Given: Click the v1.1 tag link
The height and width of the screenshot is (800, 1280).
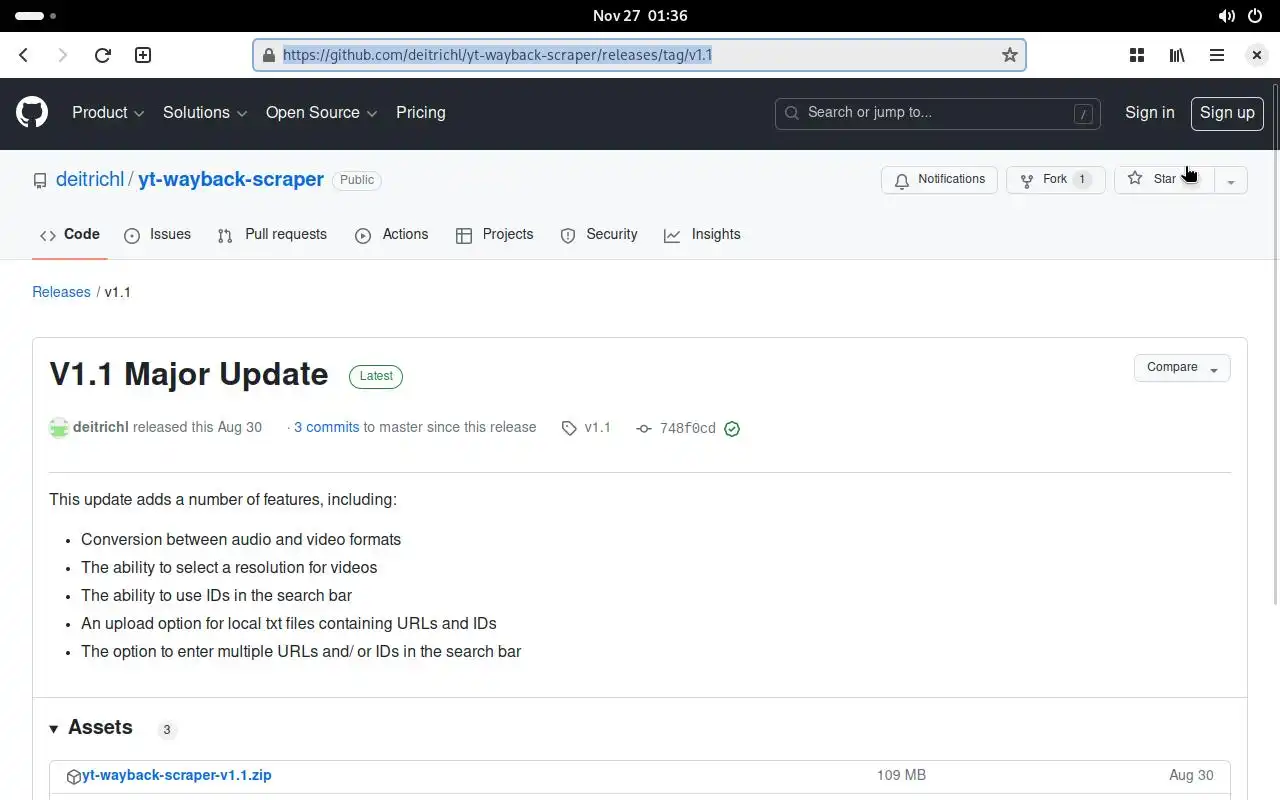Looking at the screenshot, I should coord(597,427).
